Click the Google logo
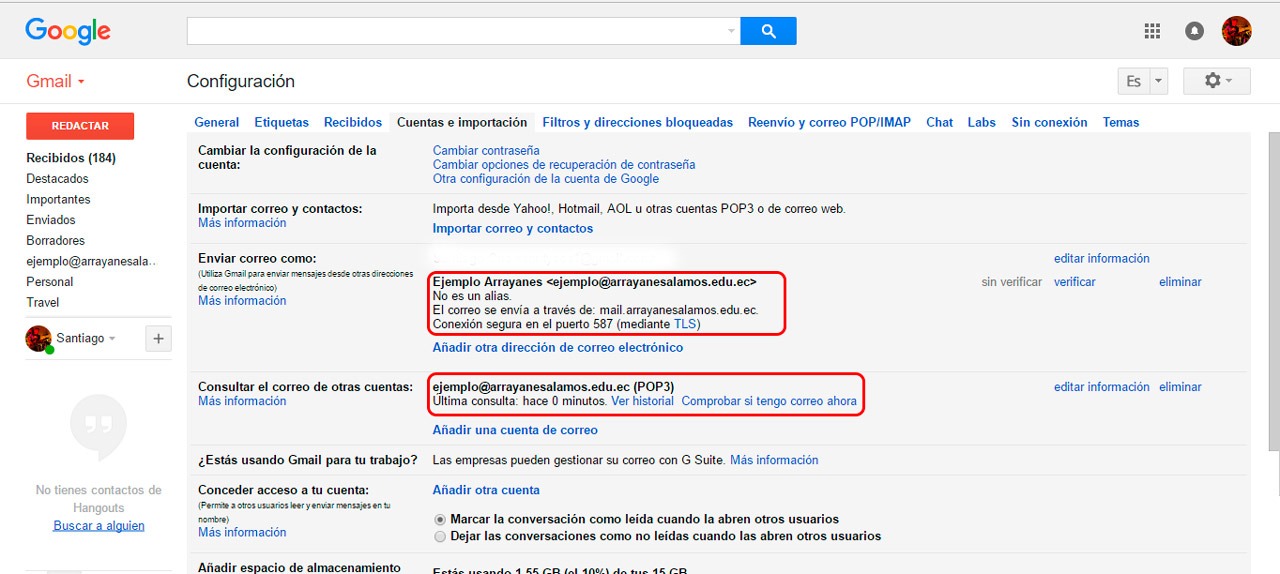 67,32
